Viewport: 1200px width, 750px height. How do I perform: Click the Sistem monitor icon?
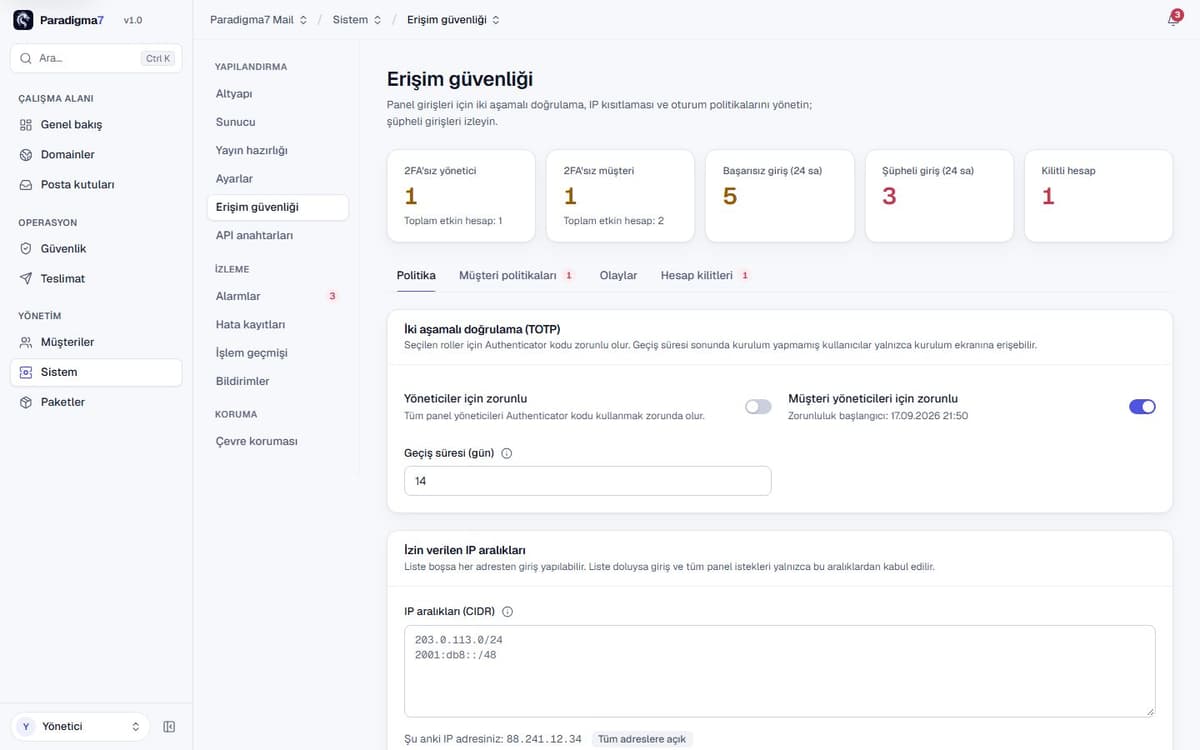26,372
